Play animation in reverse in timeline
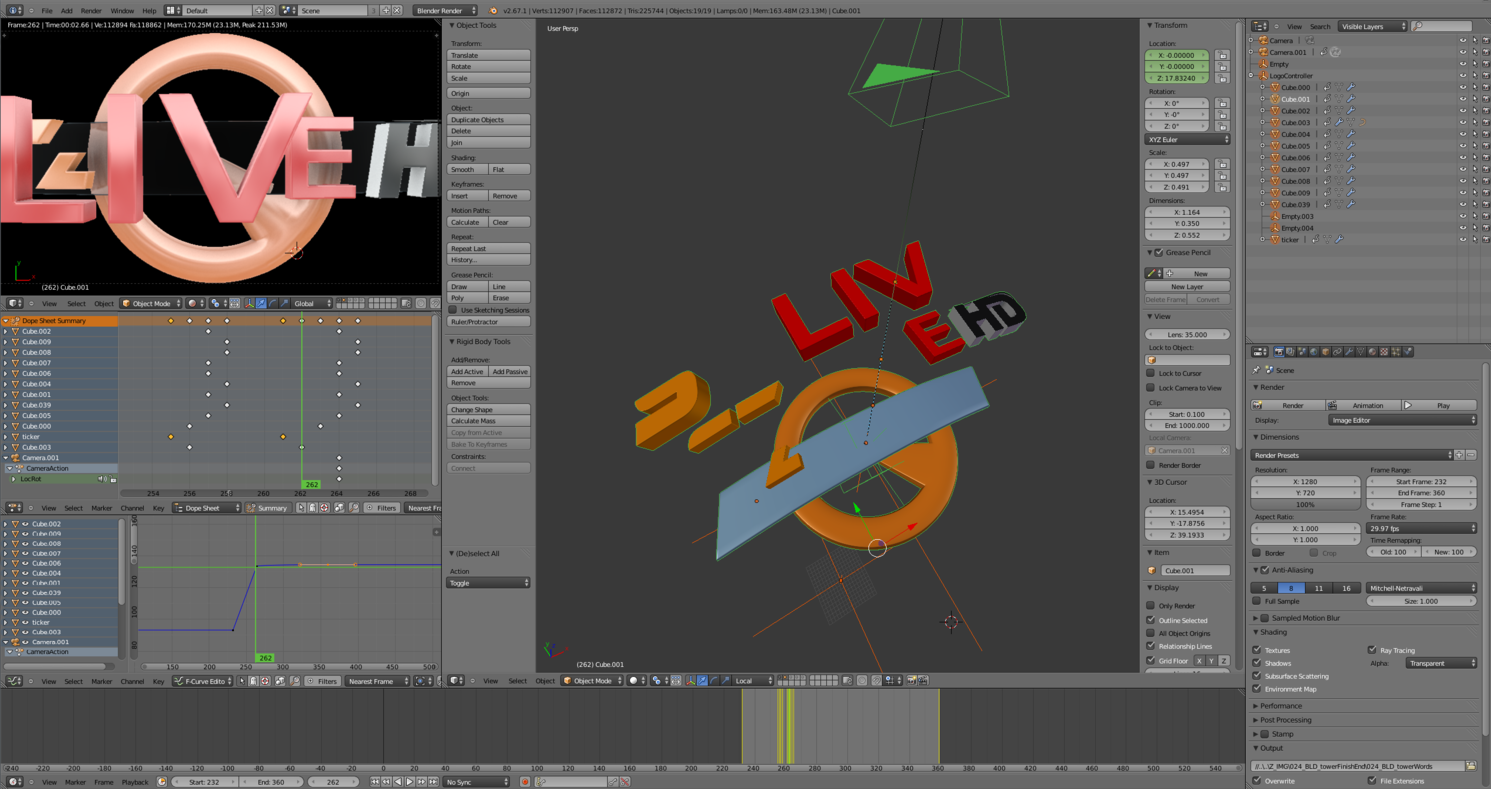This screenshot has height=789, width=1491. click(x=398, y=782)
